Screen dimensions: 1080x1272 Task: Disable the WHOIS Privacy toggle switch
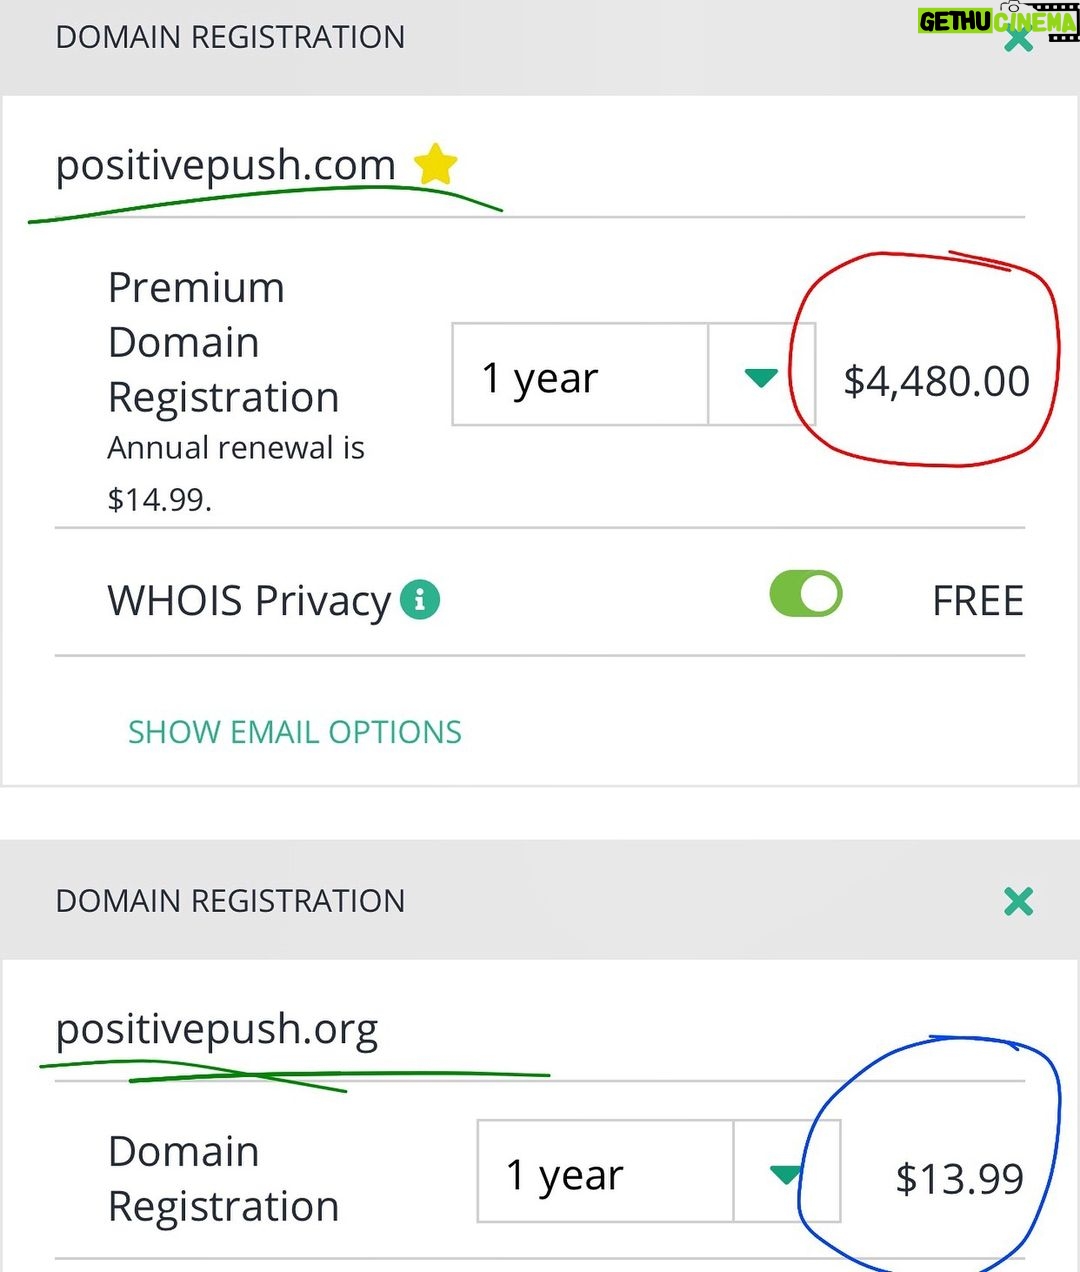[806, 594]
